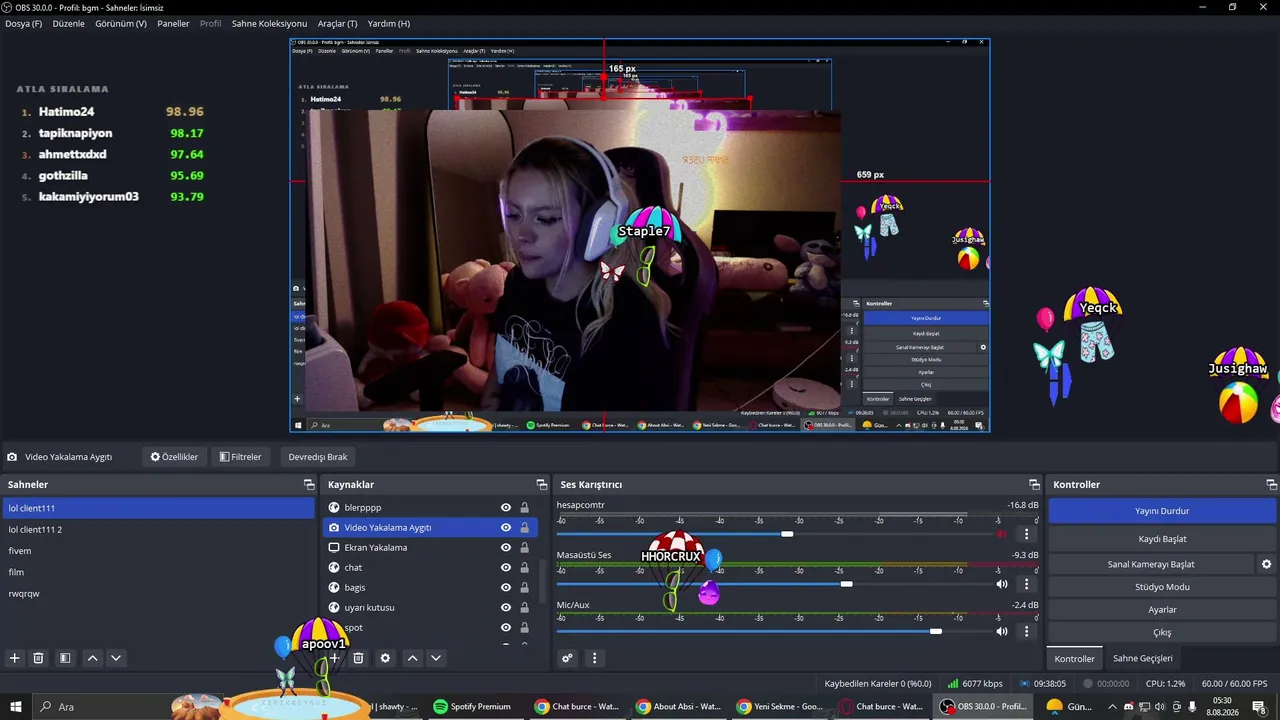This screenshot has height=720, width=1280.
Task: Open Ayarlar in the Kontroller dock
Action: pos(1162,610)
